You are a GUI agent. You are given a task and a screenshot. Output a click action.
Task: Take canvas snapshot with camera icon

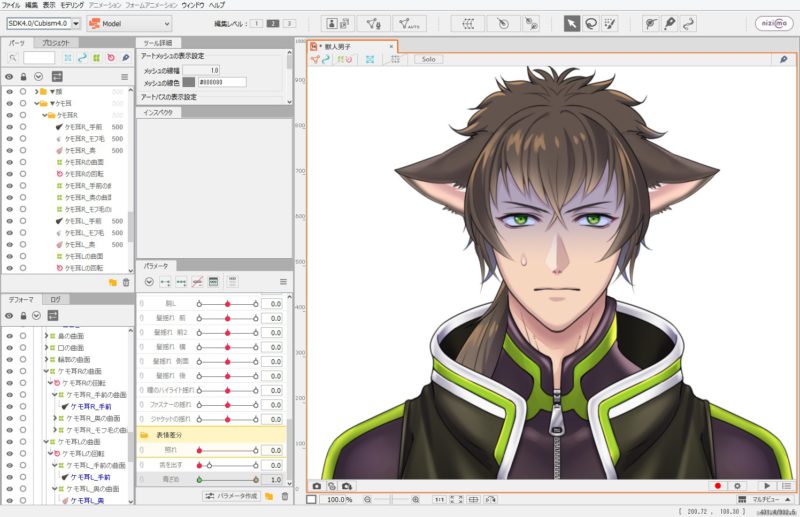[x=316, y=486]
